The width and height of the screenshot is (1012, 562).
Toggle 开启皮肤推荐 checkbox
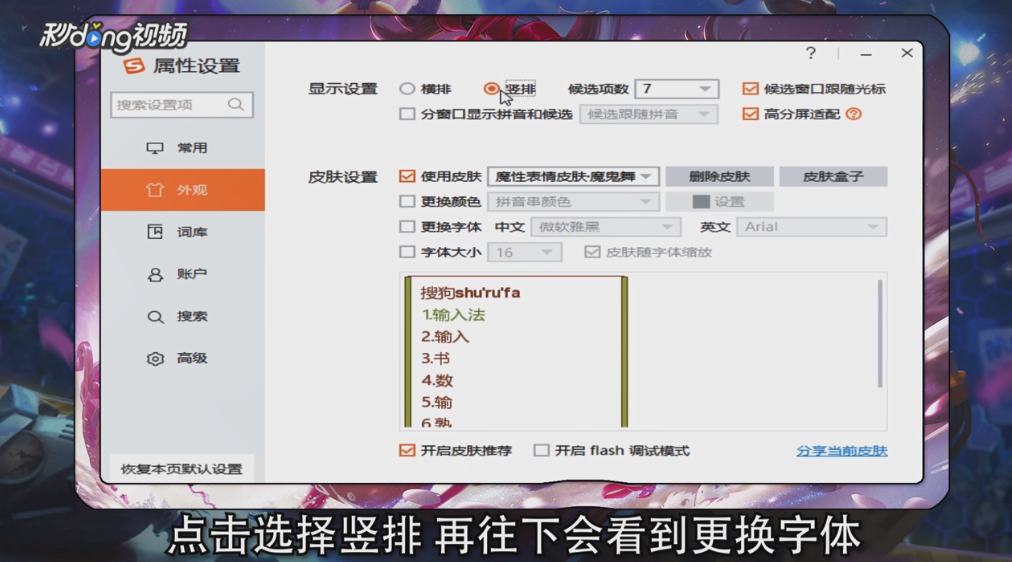[x=407, y=450]
